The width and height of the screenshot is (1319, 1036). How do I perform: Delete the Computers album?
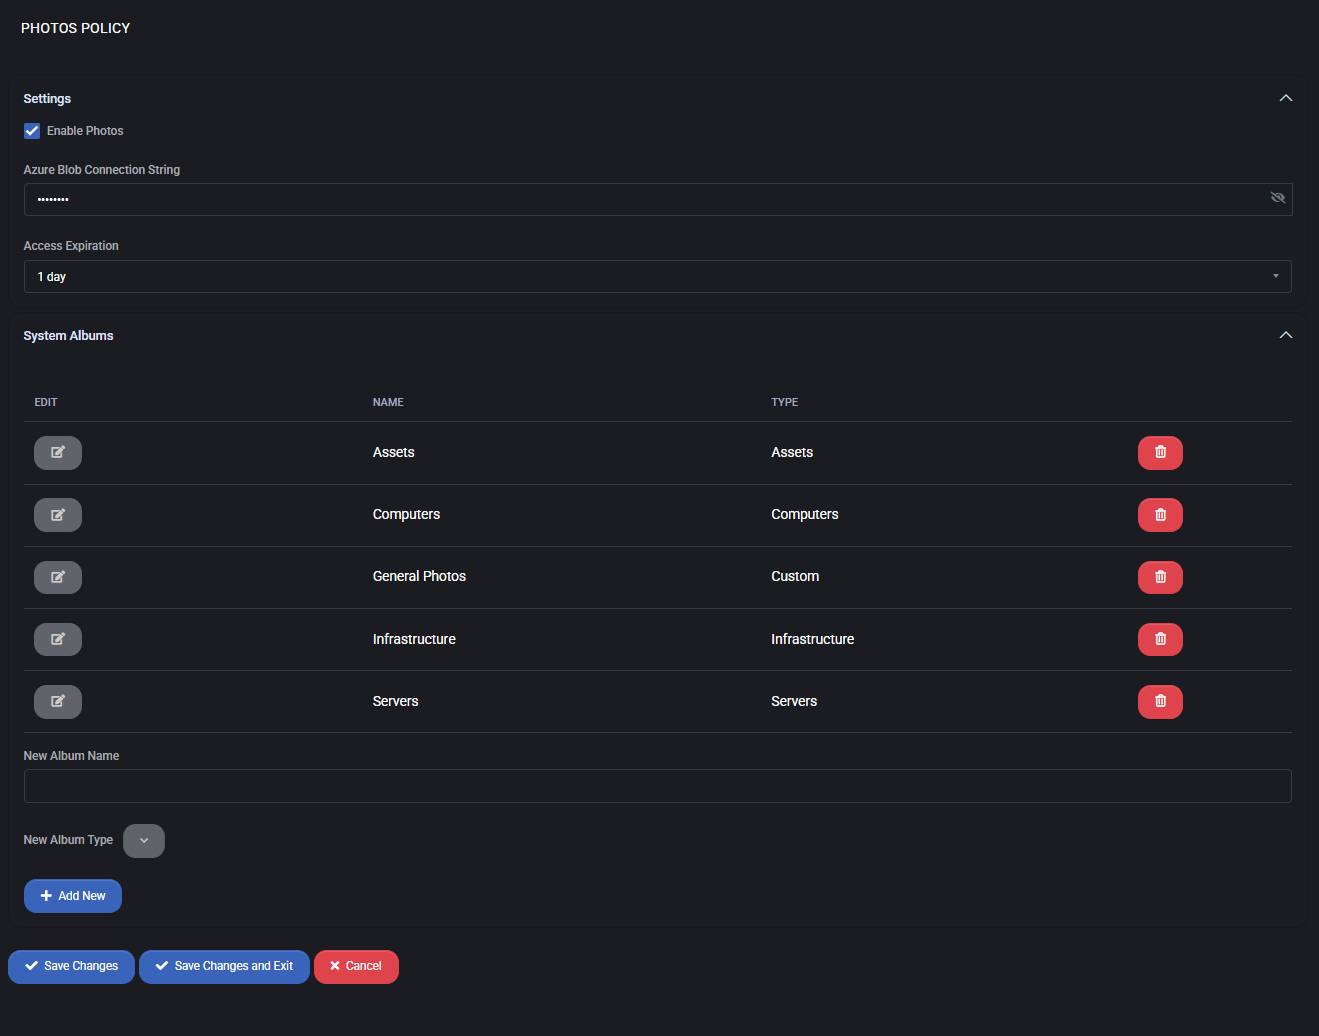[x=1160, y=515]
